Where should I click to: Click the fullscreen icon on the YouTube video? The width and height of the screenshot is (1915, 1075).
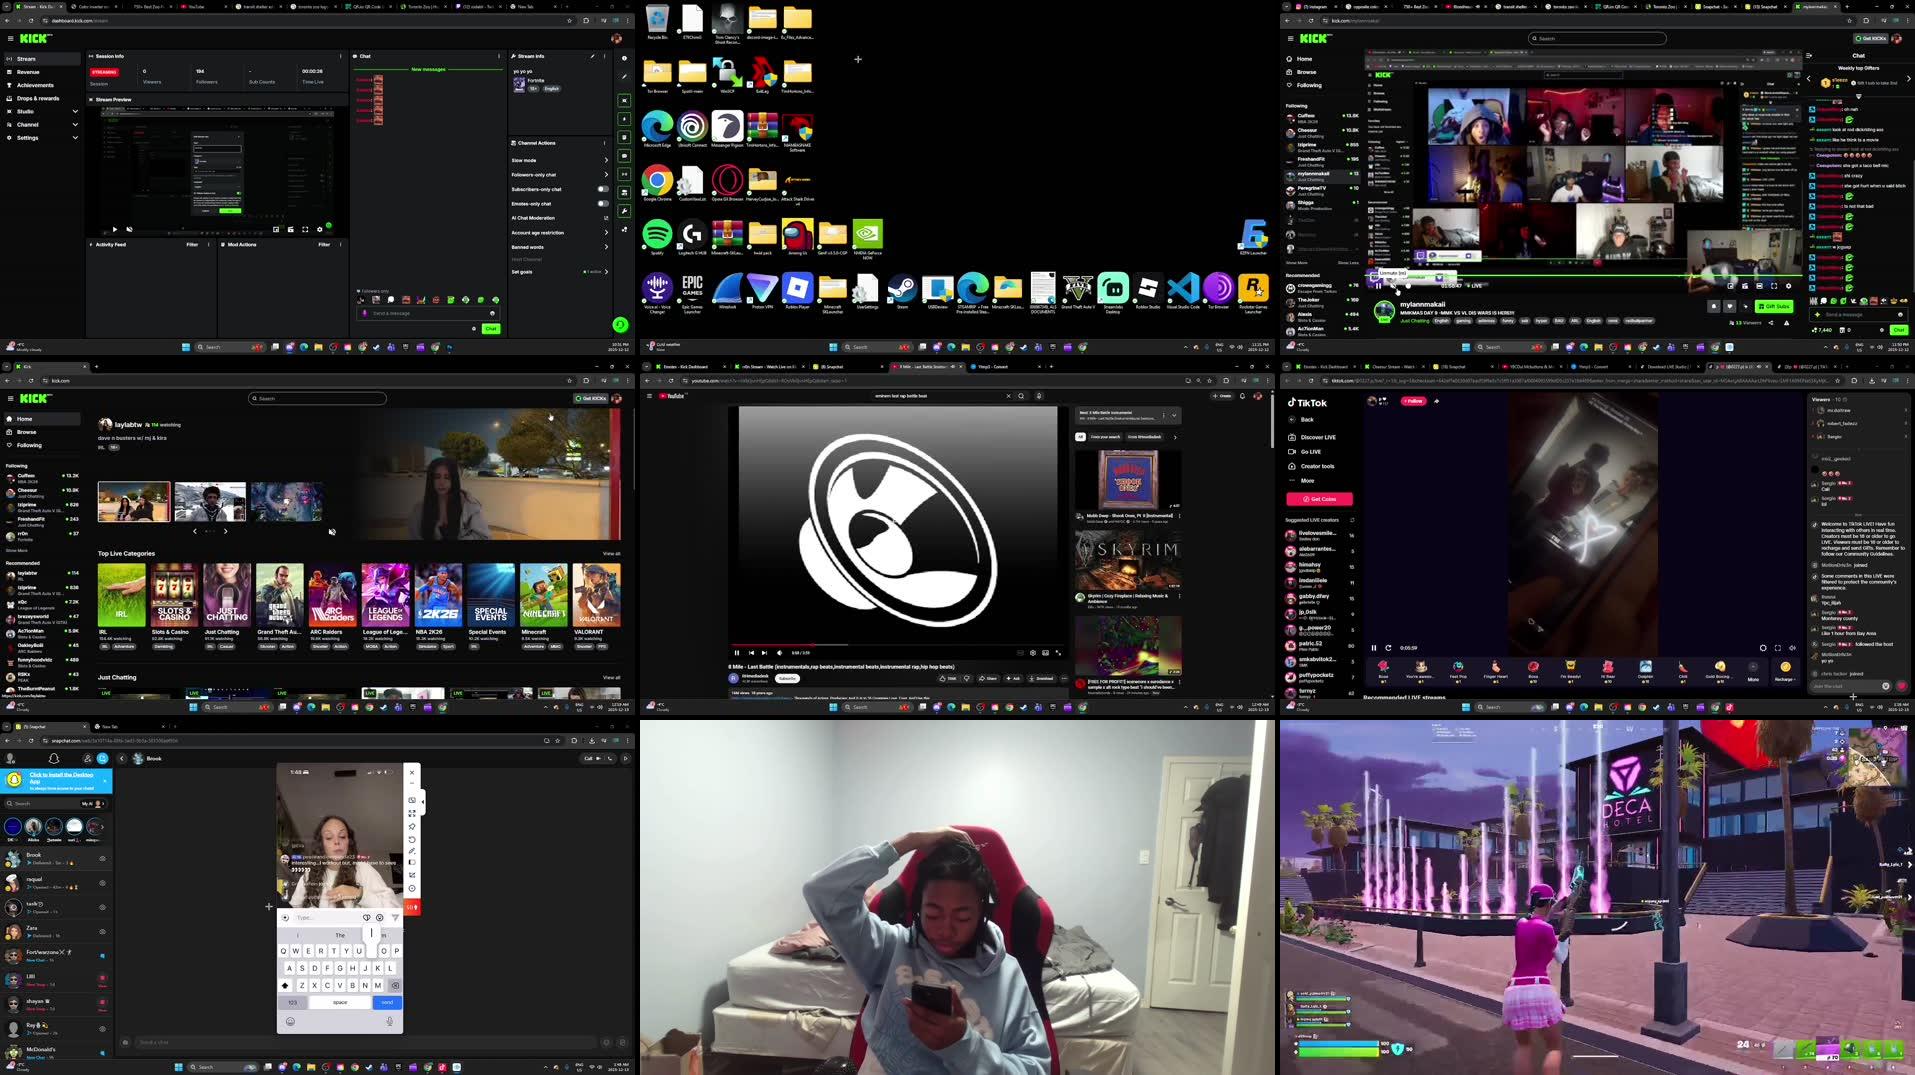click(x=1059, y=653)
